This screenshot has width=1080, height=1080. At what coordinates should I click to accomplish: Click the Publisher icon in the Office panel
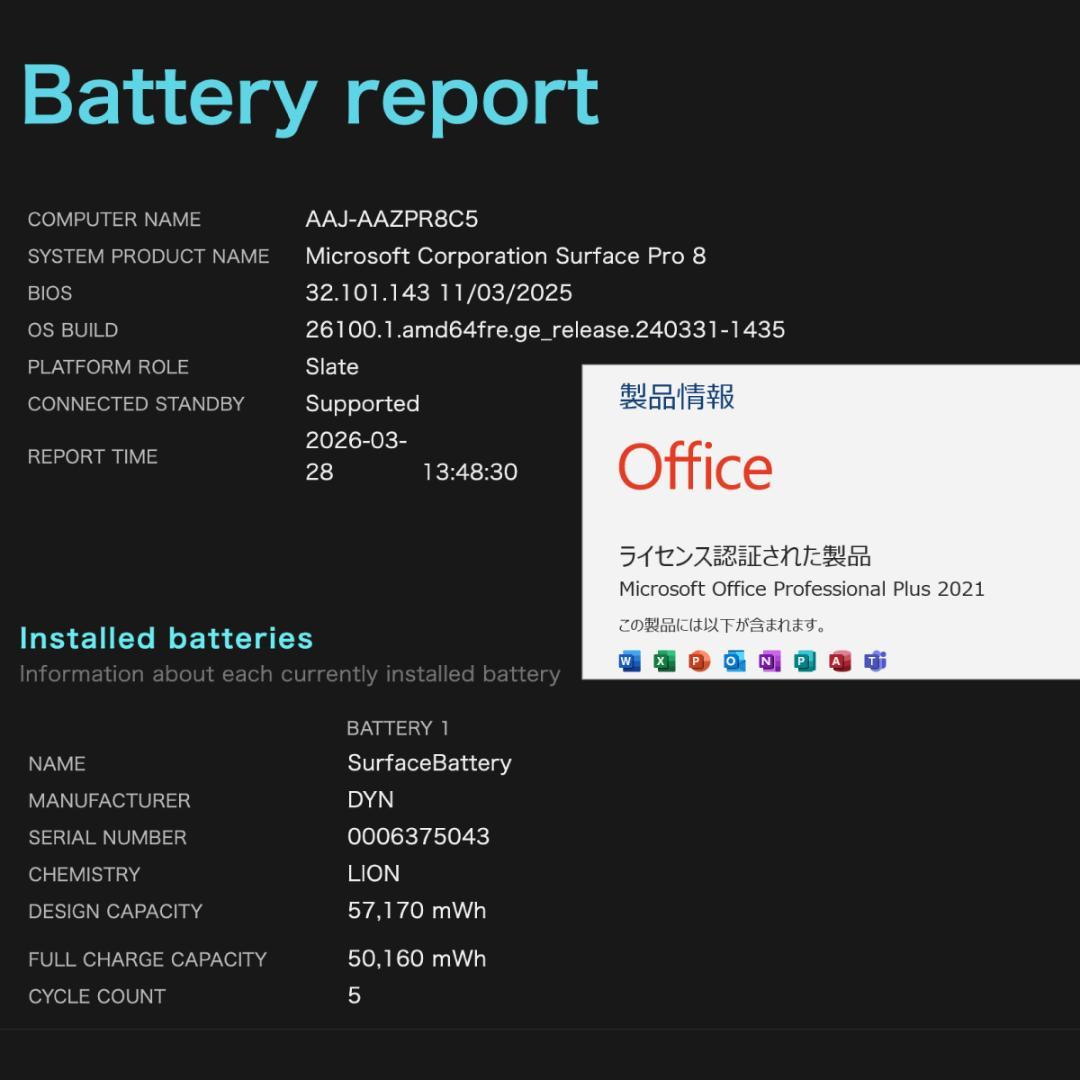[x=804, y=661]
